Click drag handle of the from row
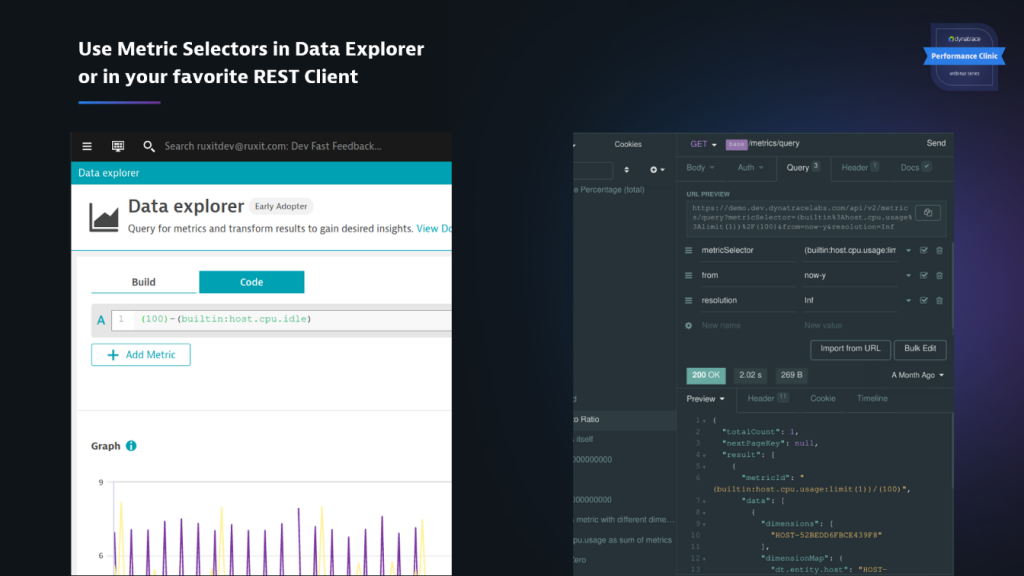Viewport: 1024px width, 576px height. 688,275
